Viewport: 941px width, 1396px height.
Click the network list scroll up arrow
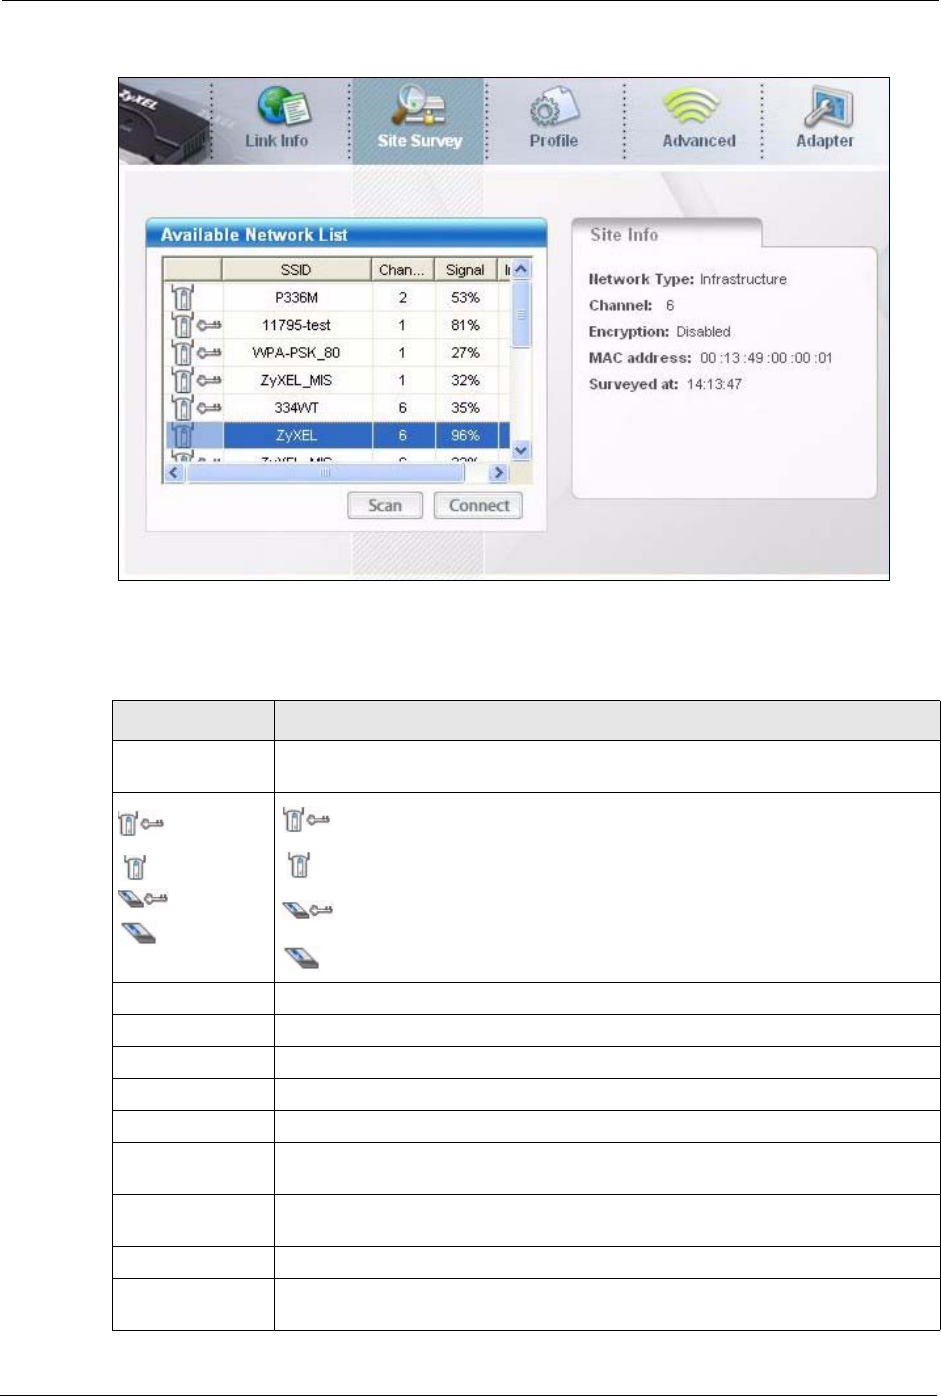(521, 269)
